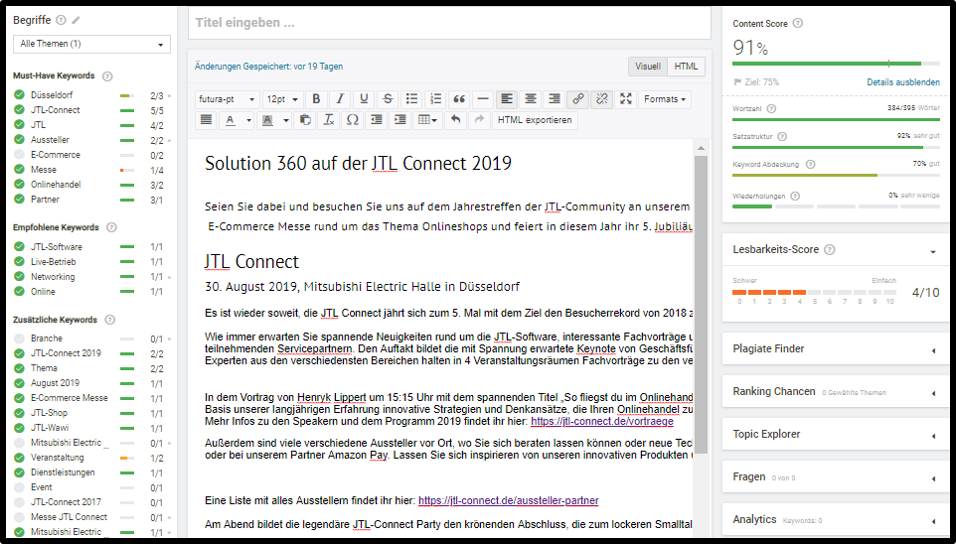Screen dimensions: 956x544
Task: Insert a special character (Omega)
Action: (x=352, y=120)
